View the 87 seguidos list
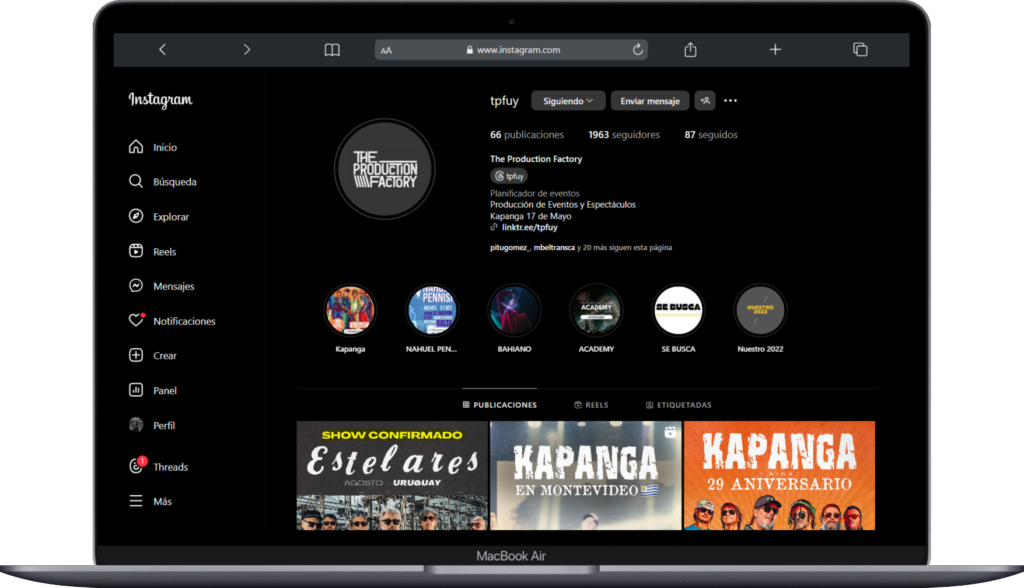 click(711, 135)
